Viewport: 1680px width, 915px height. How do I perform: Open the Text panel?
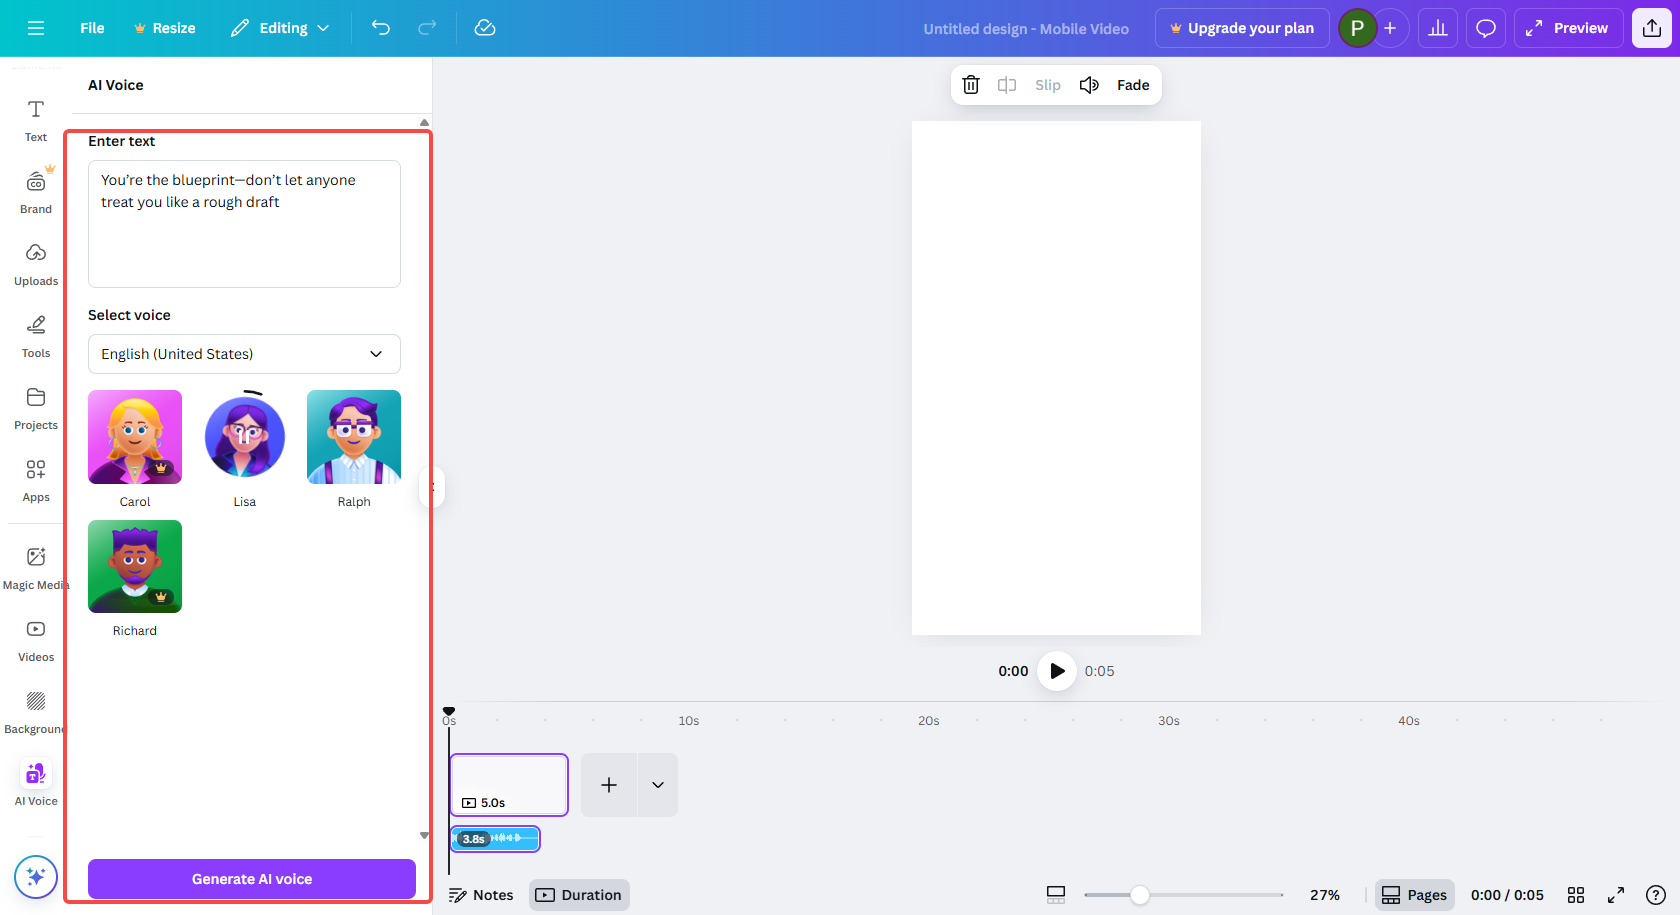point(35,120)
